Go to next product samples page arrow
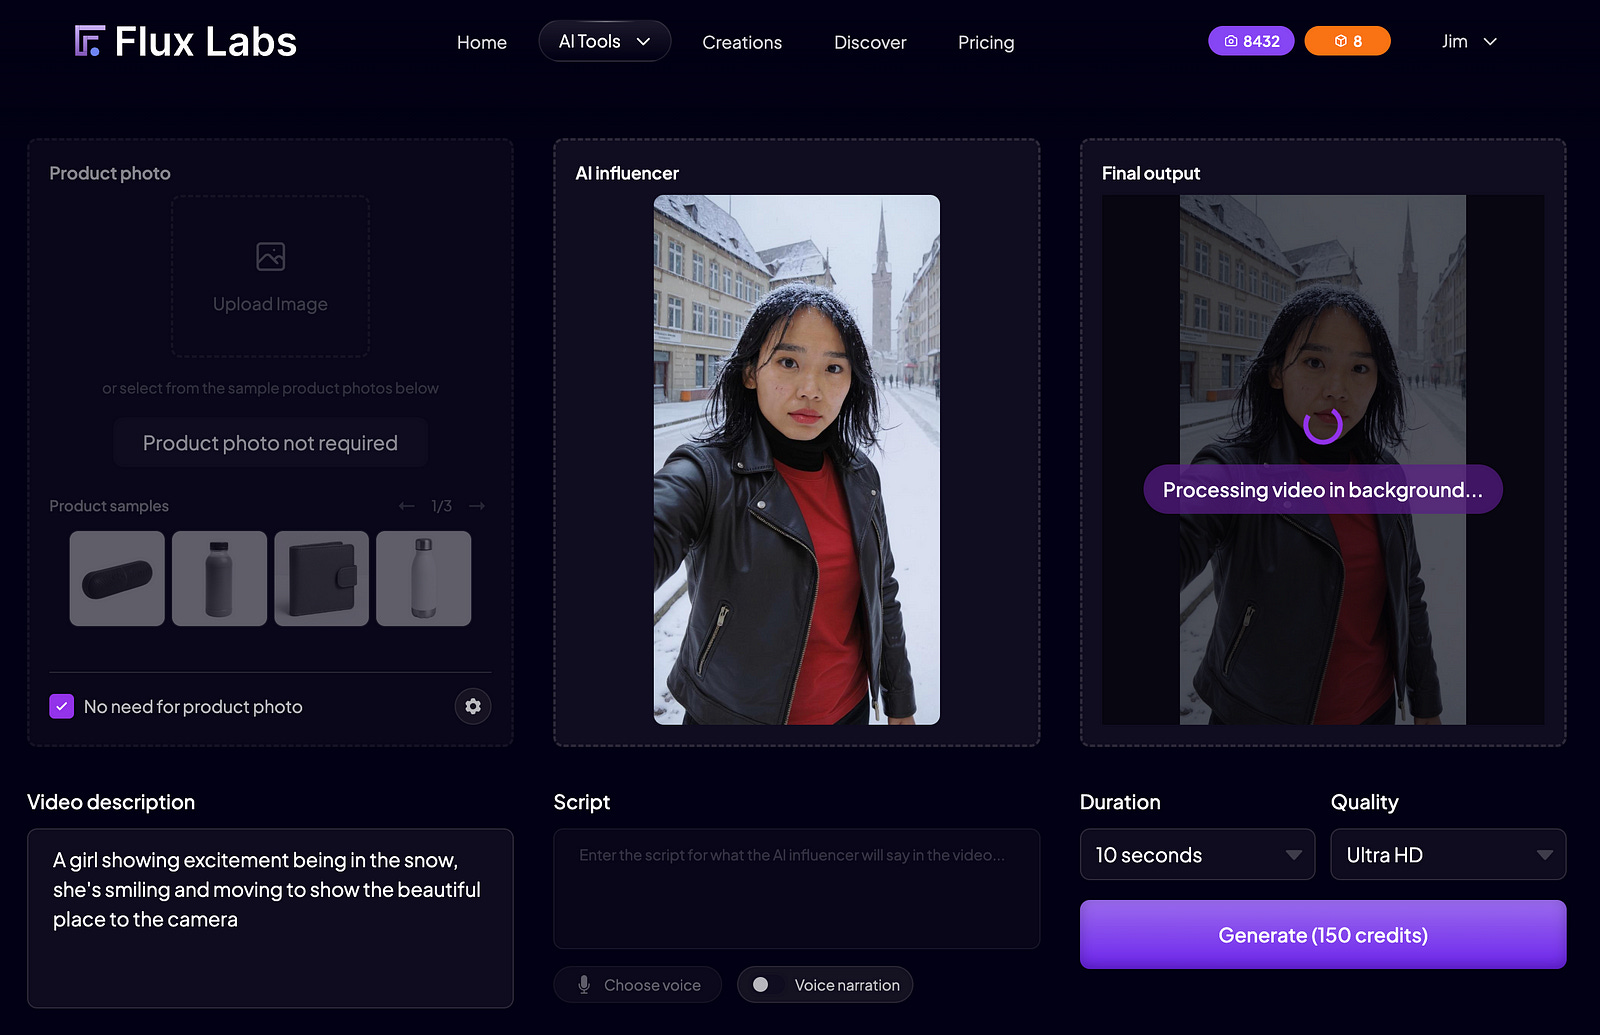The width and height of the screenshot is (1600, 1035). pyautogui.click(x=477, y=506)
